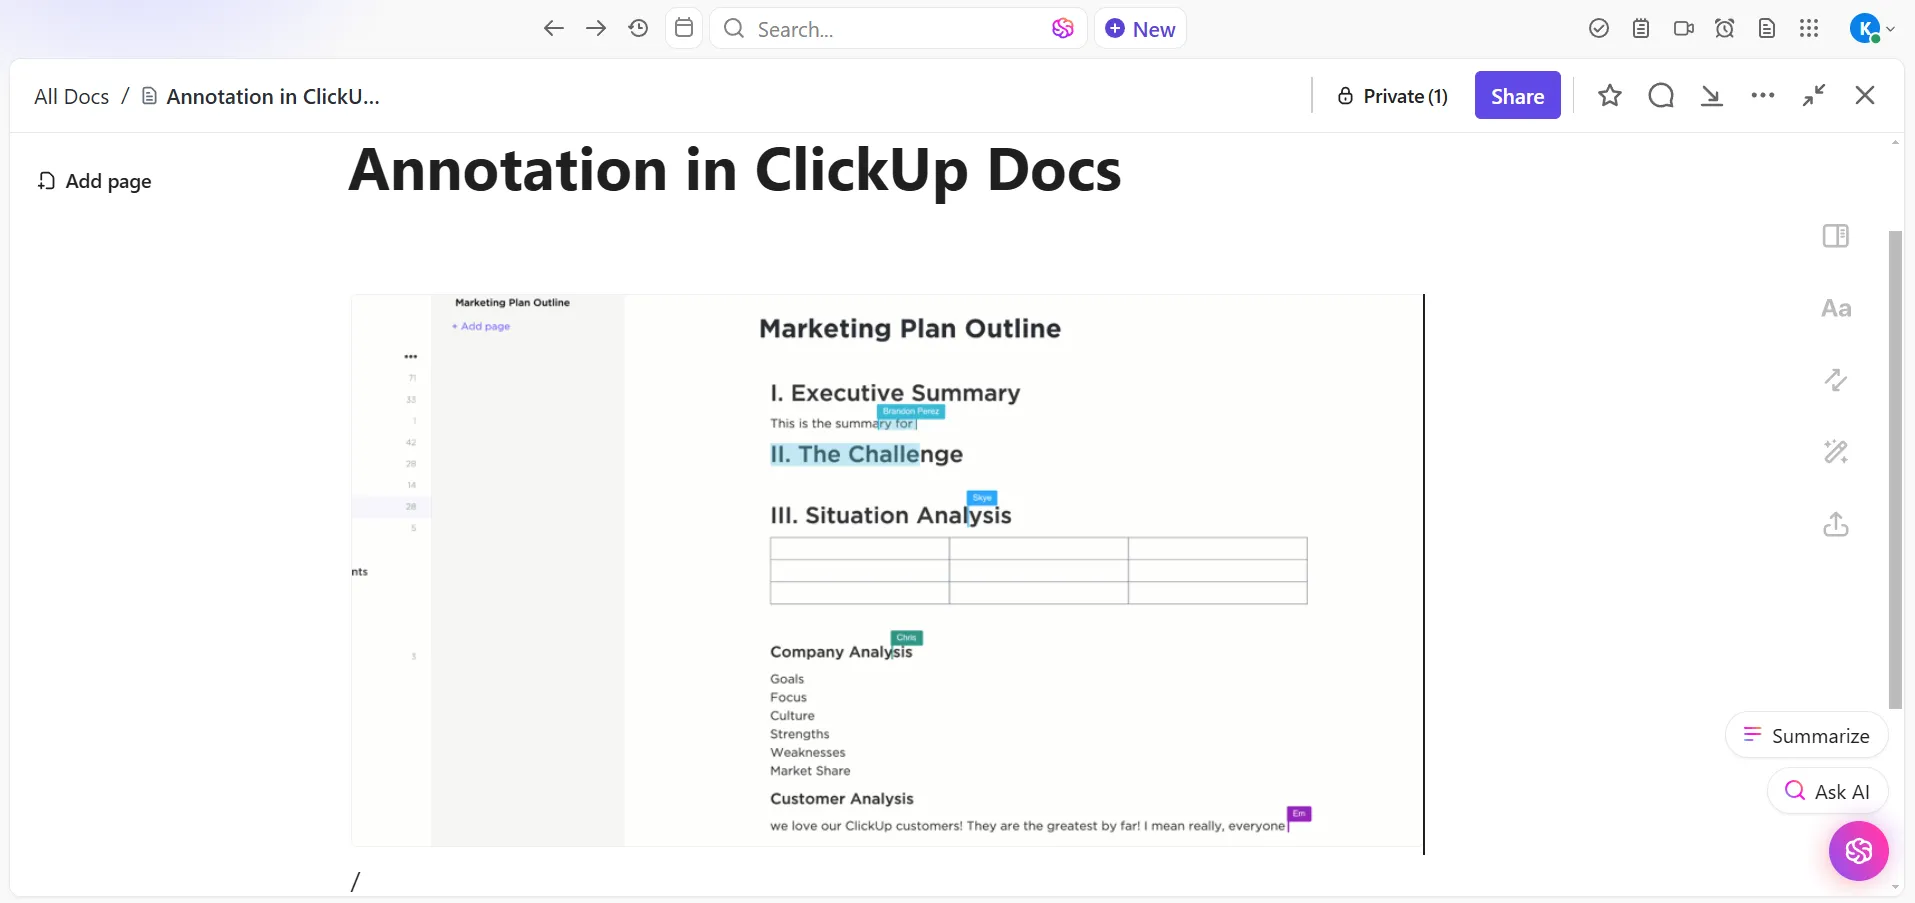Screen dimensions: 1915x903
Task: Click scrollbar down arrow at bottom
Action: pos(1895,887)
